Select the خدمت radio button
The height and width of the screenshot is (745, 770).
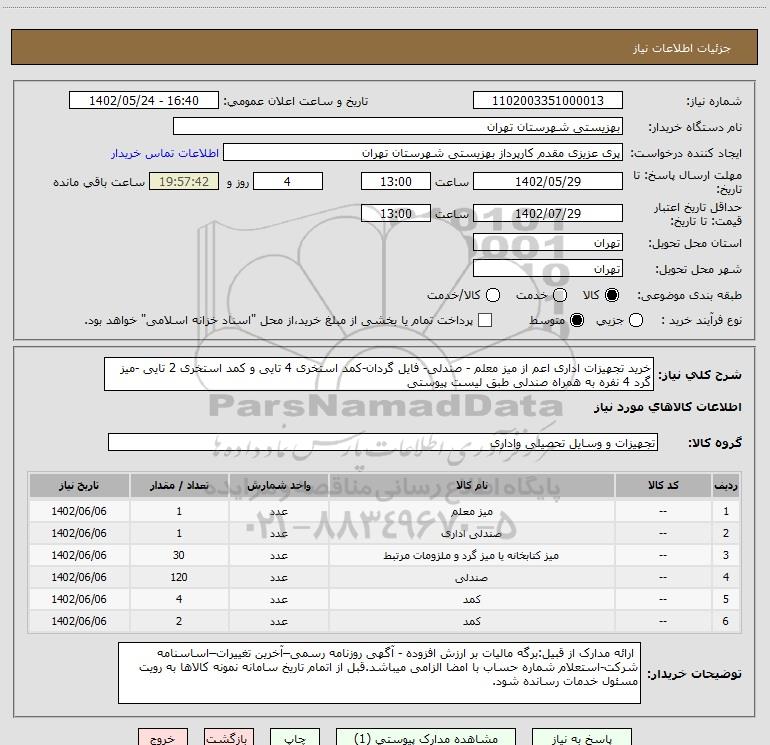[x=560, y=295]
